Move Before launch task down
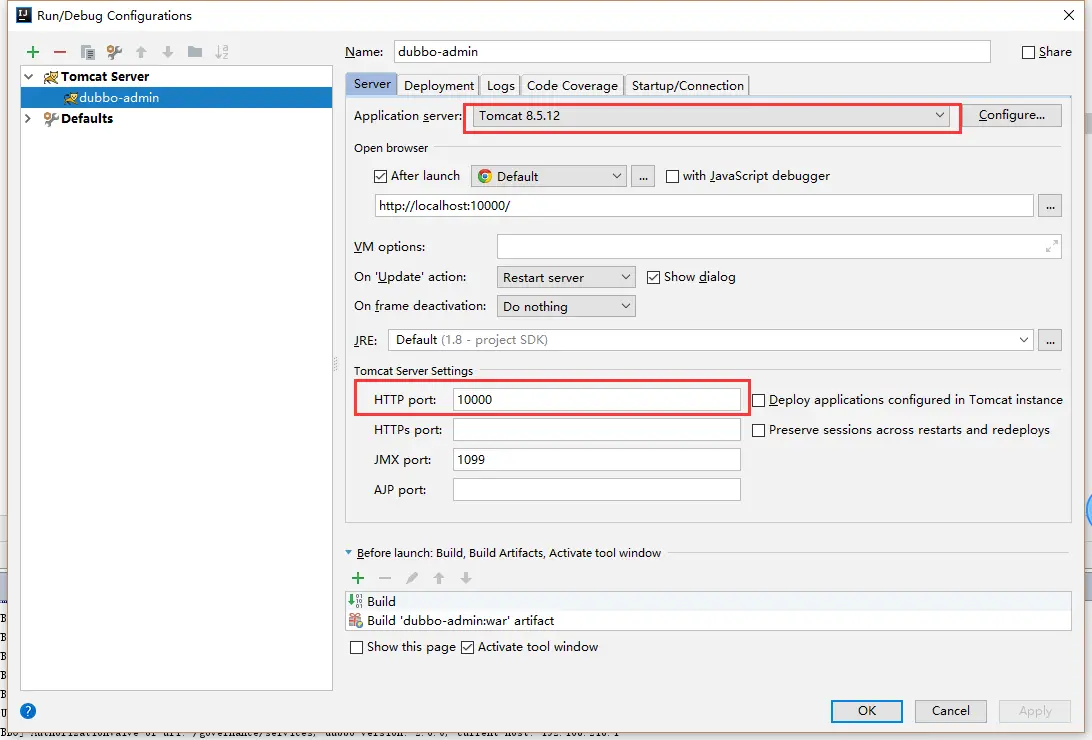The height and width of the screenshot is (740, 1092). (466, 578)
